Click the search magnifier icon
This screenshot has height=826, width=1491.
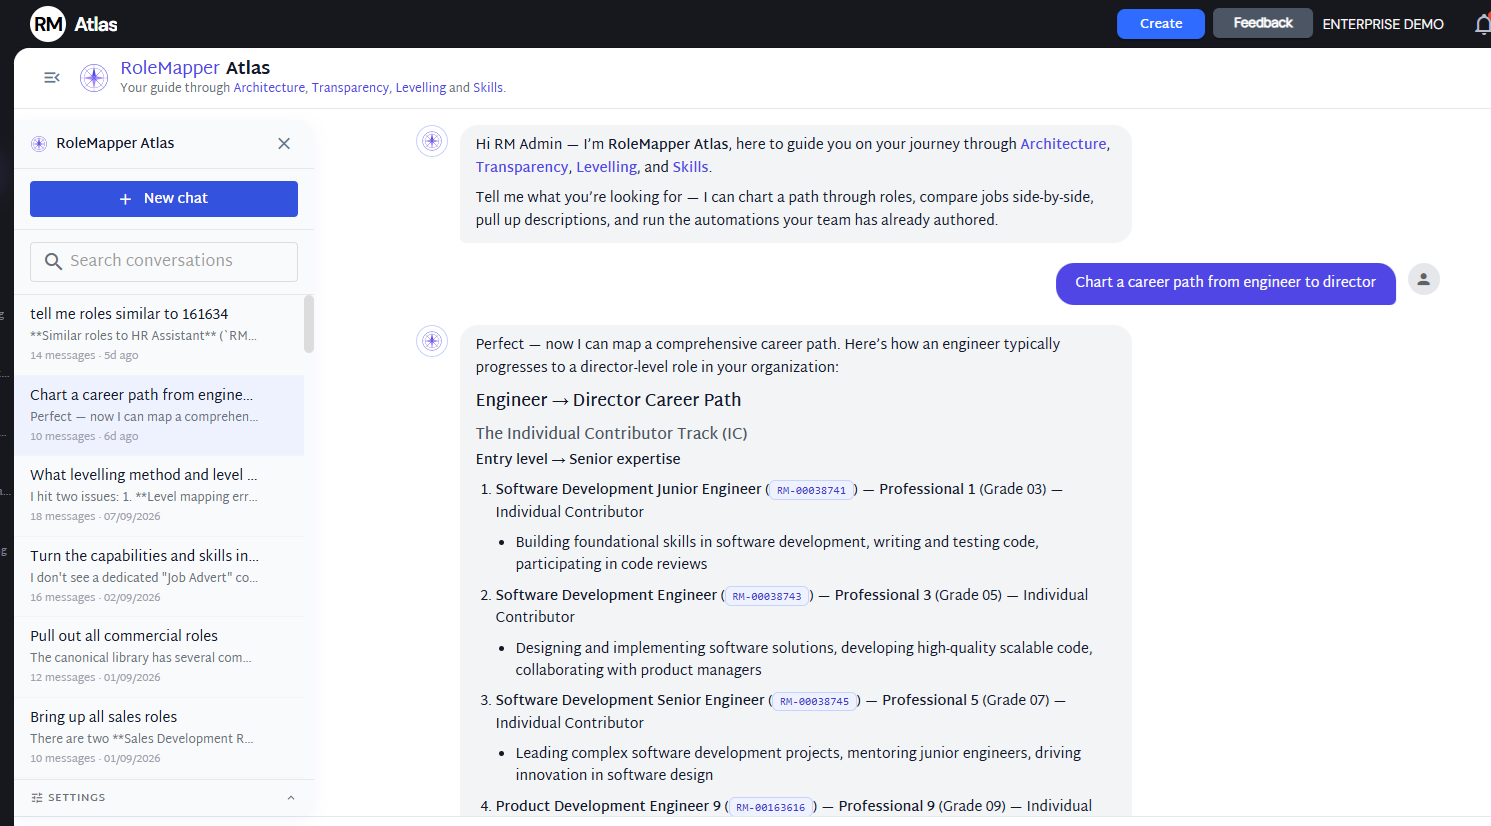[54, 262]
